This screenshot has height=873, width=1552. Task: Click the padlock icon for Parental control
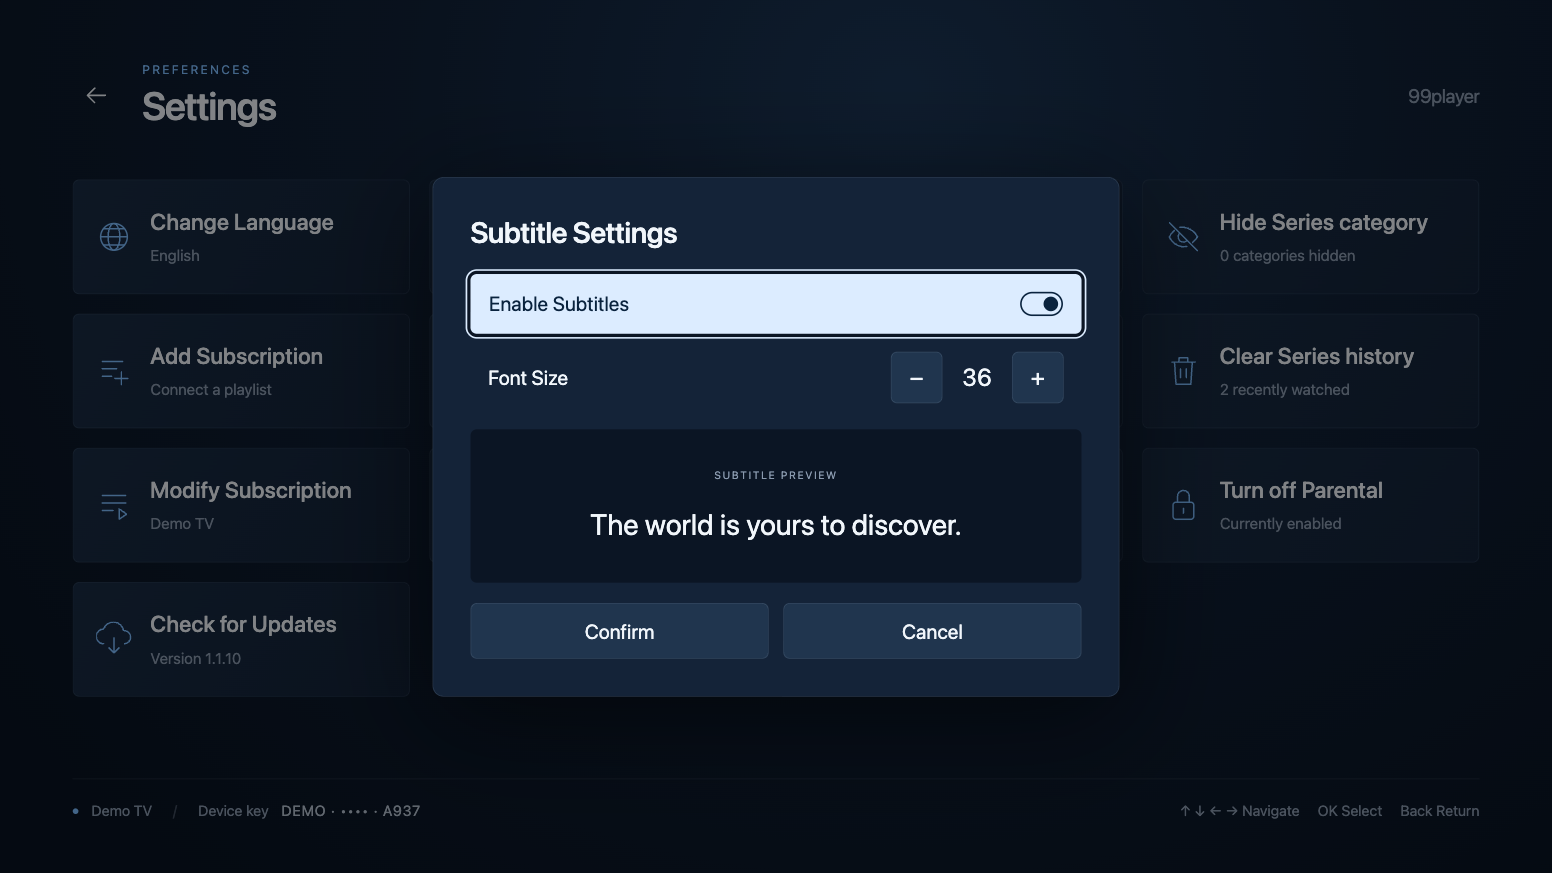coord(1183,505)
